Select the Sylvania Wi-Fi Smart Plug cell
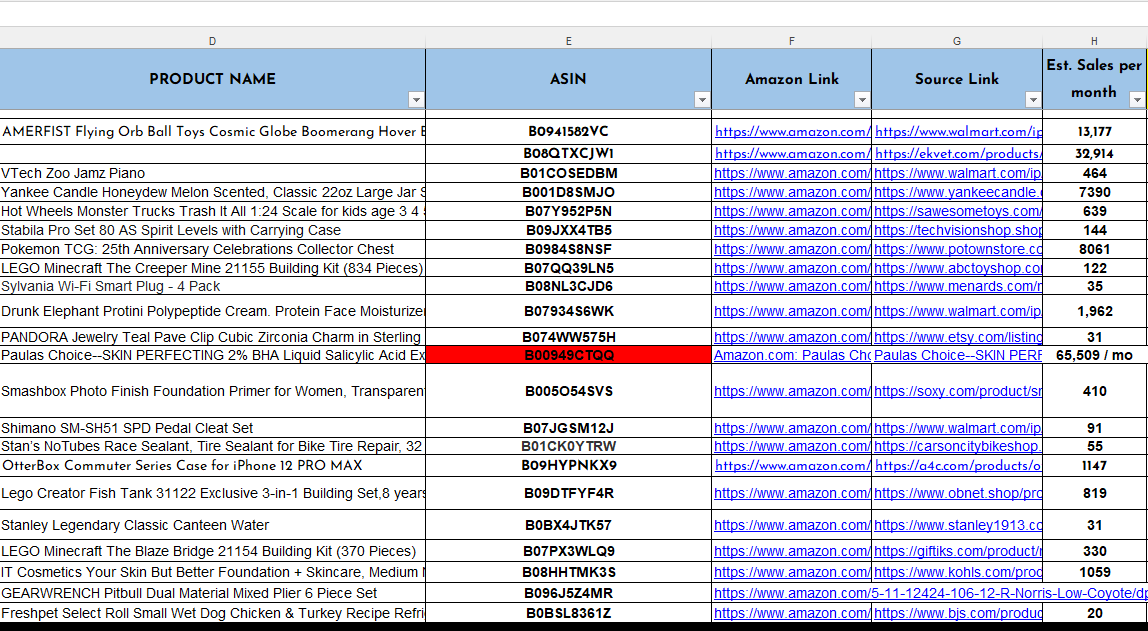 [x=212, y=286]
